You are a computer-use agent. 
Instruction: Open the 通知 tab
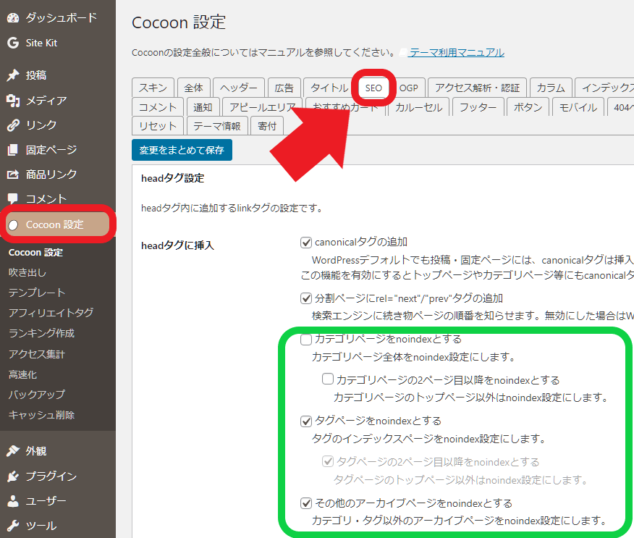(203, 107)
